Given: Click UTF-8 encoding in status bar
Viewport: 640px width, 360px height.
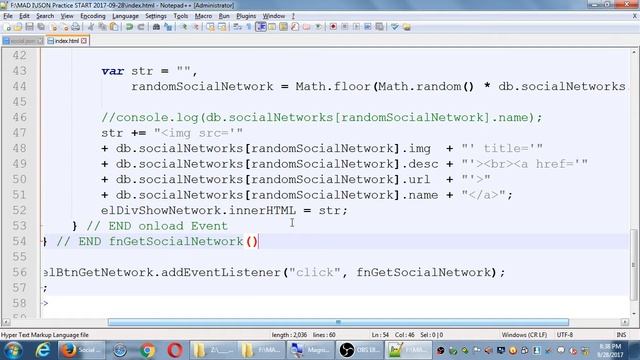Looking at the screenshot, I should pyautogui.click(x=565, y=335).
